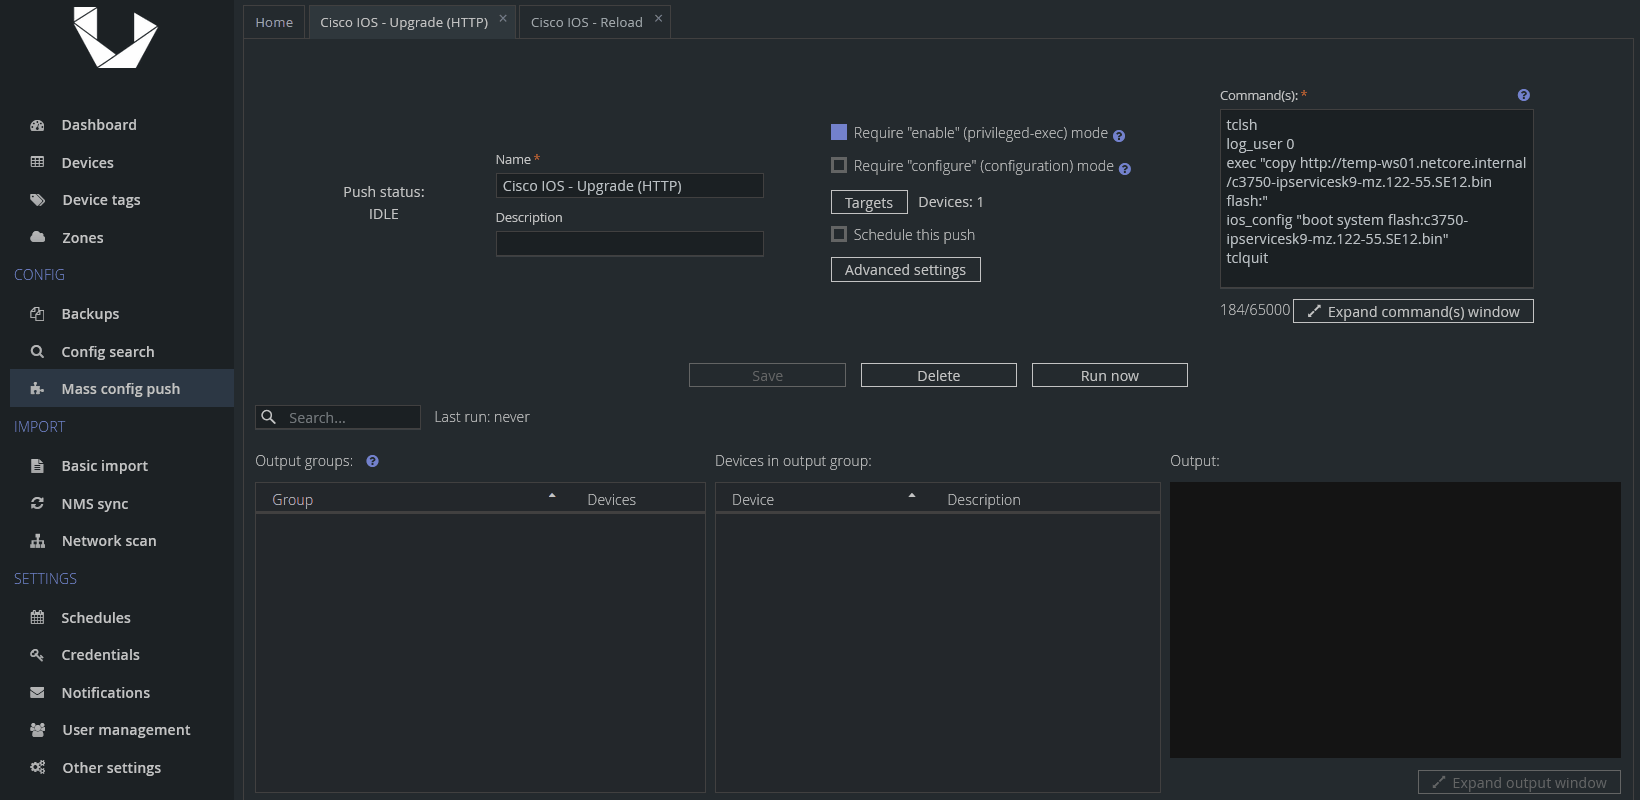Go to Schedules settings

tap(96, 617)
